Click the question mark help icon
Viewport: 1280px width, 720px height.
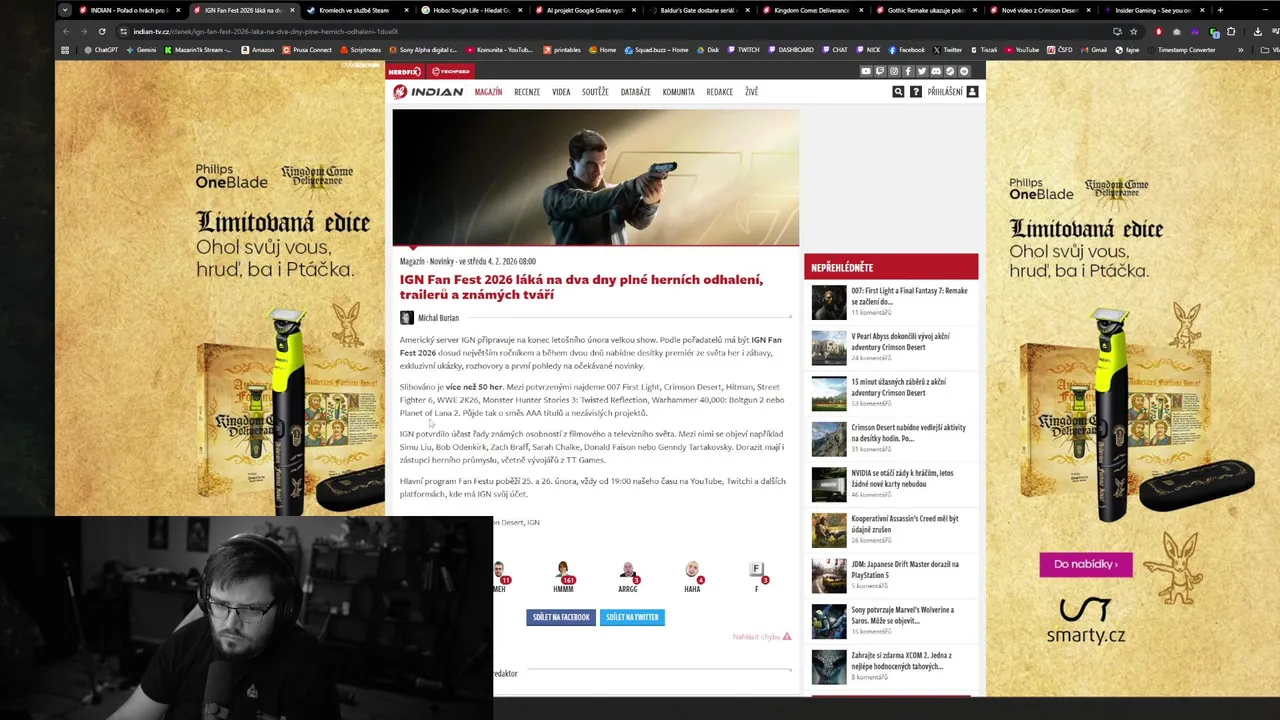pyautogui.click(x=915, y=92)
